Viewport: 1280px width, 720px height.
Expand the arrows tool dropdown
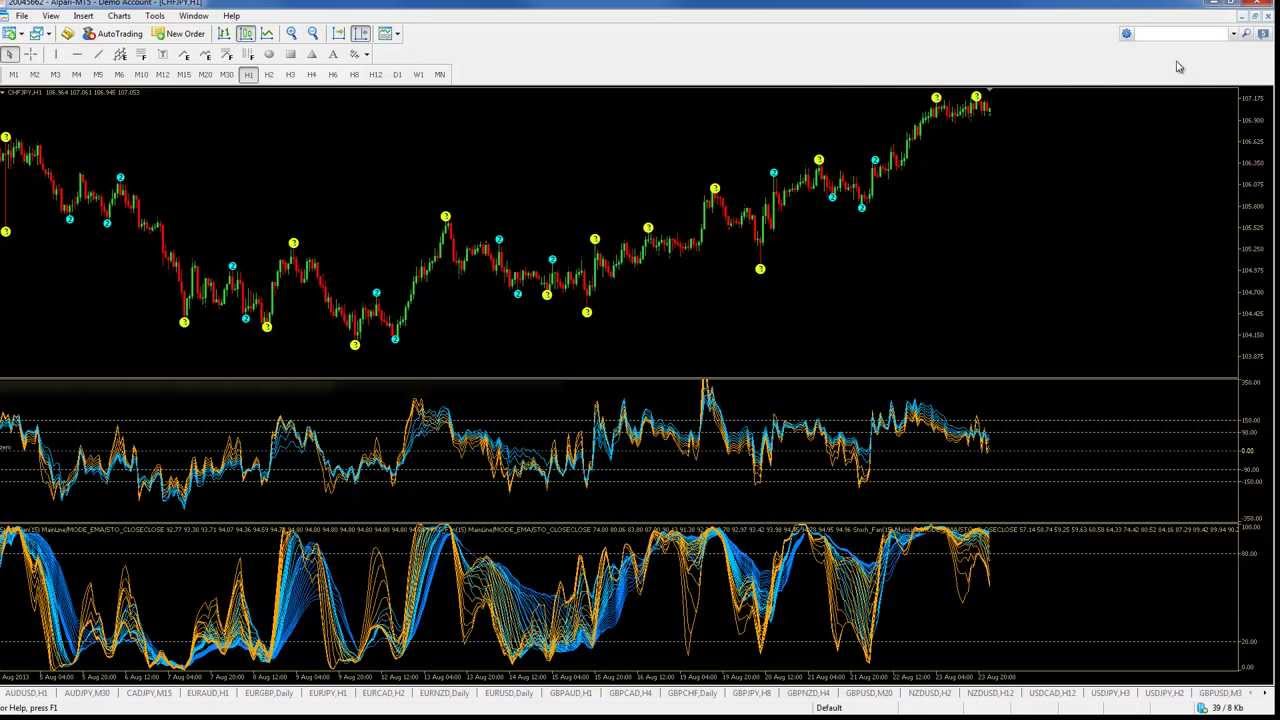[367, 54]
